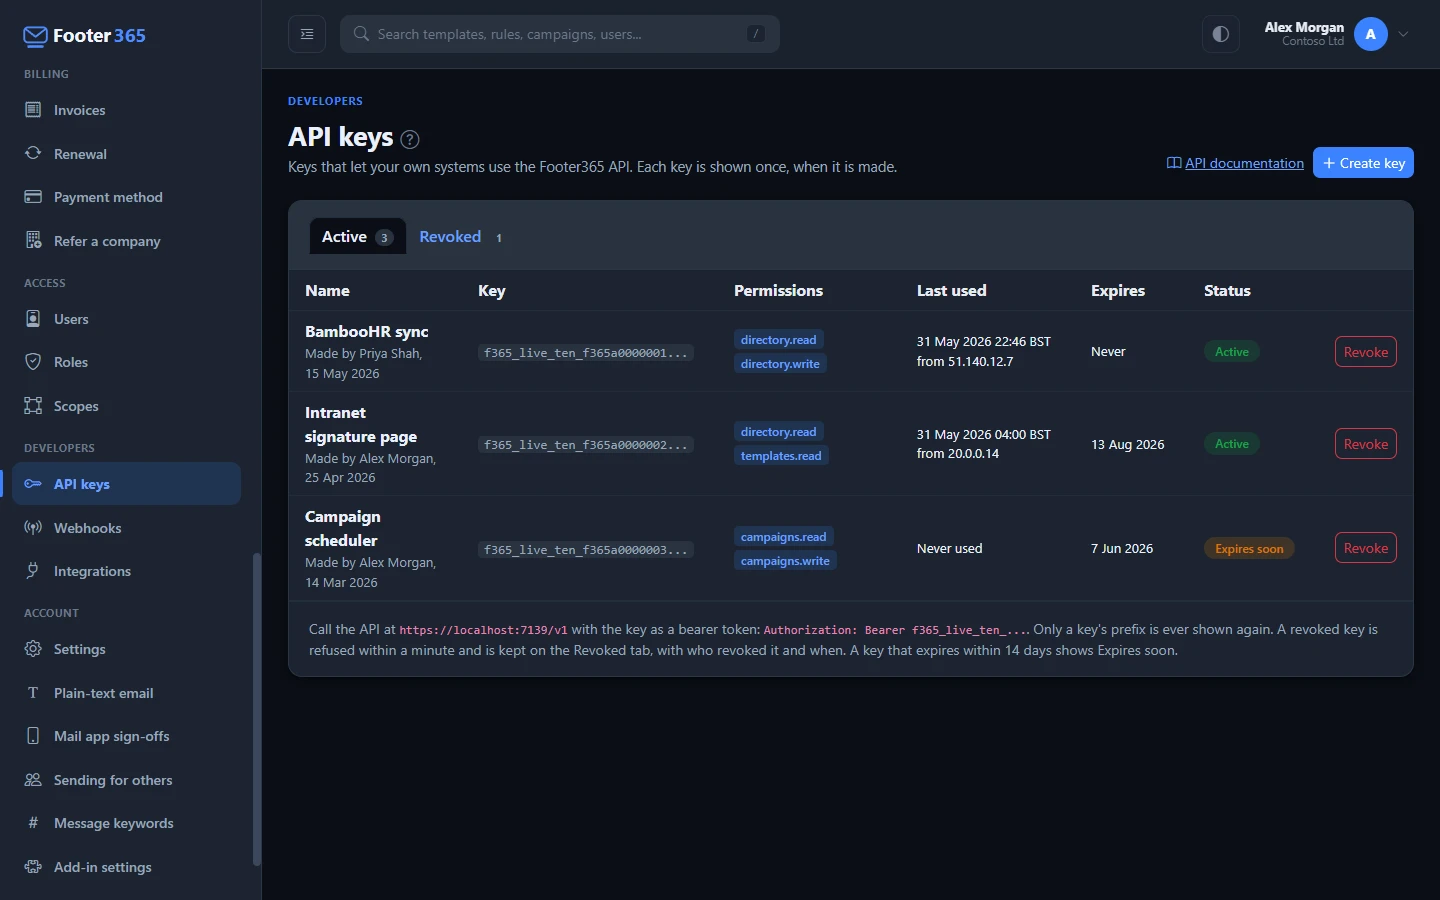This screenshot has width=1440, height=900.
Task: Click the campaigns.read permission tag
Action: (784, 537)
